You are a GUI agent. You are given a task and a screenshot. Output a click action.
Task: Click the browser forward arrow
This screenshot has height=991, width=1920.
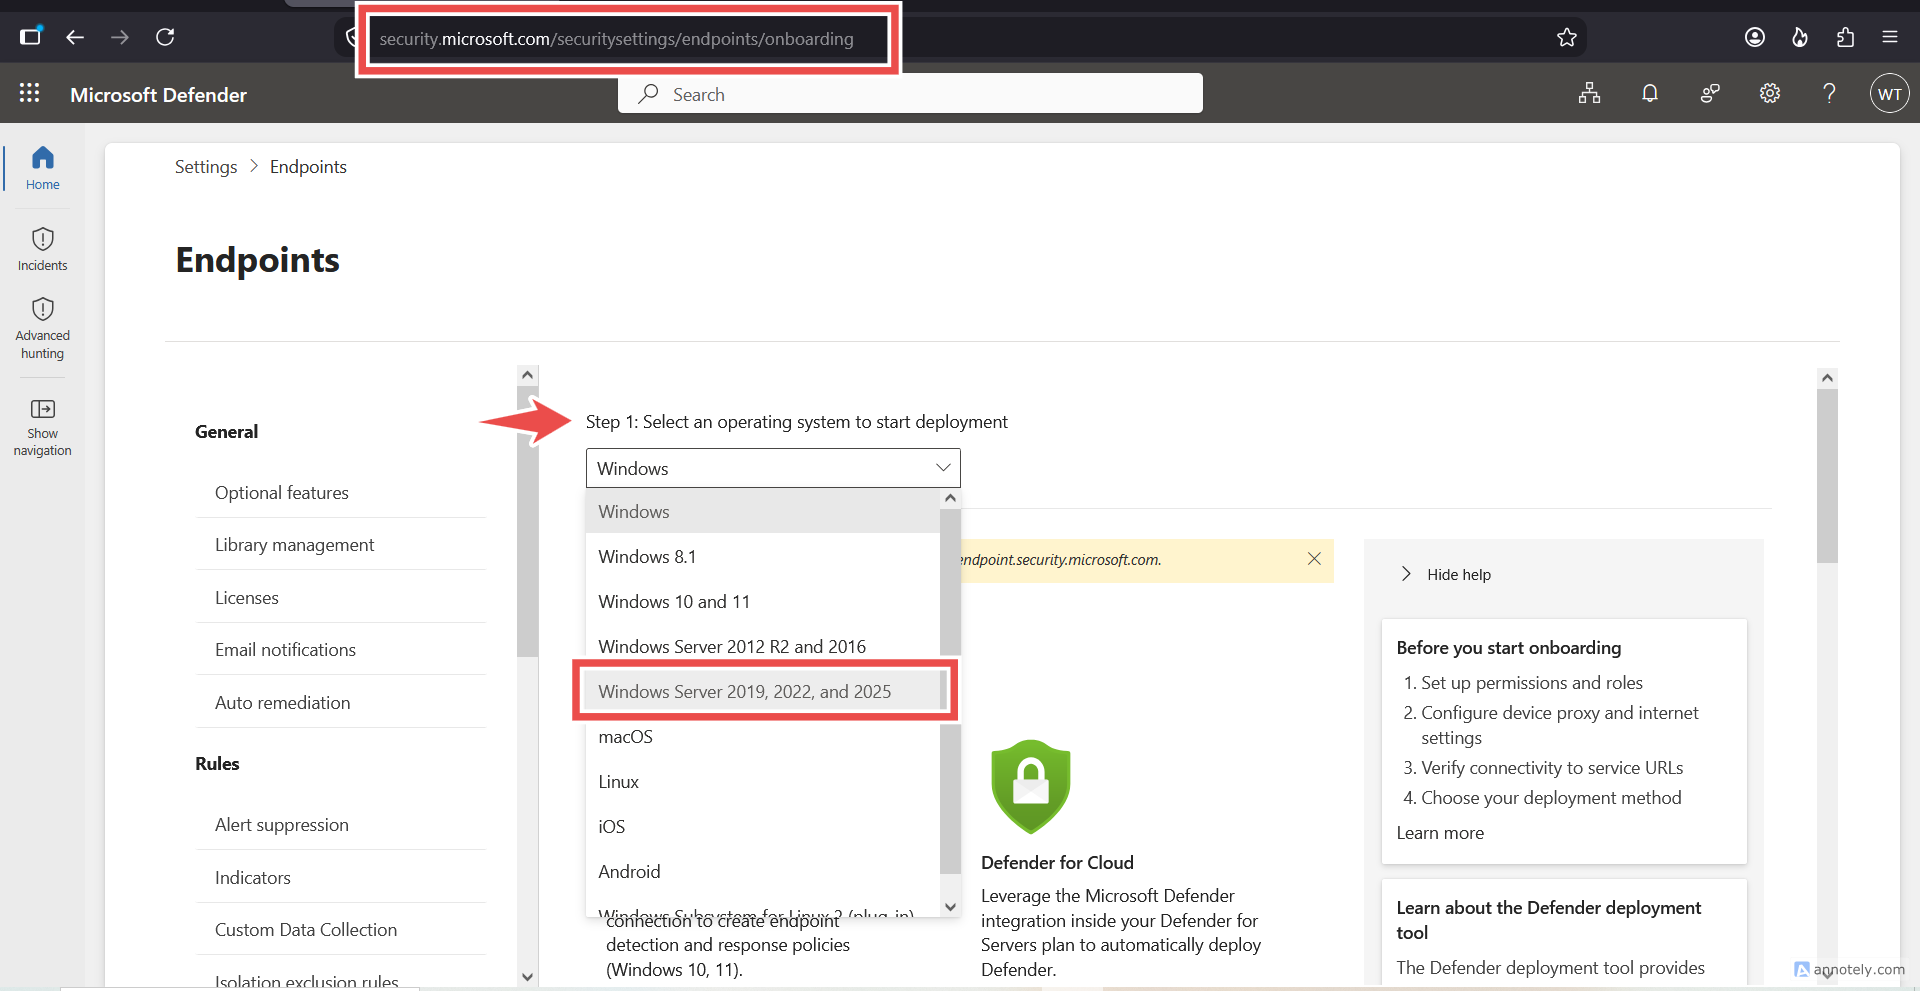click(x=120, y=37)
